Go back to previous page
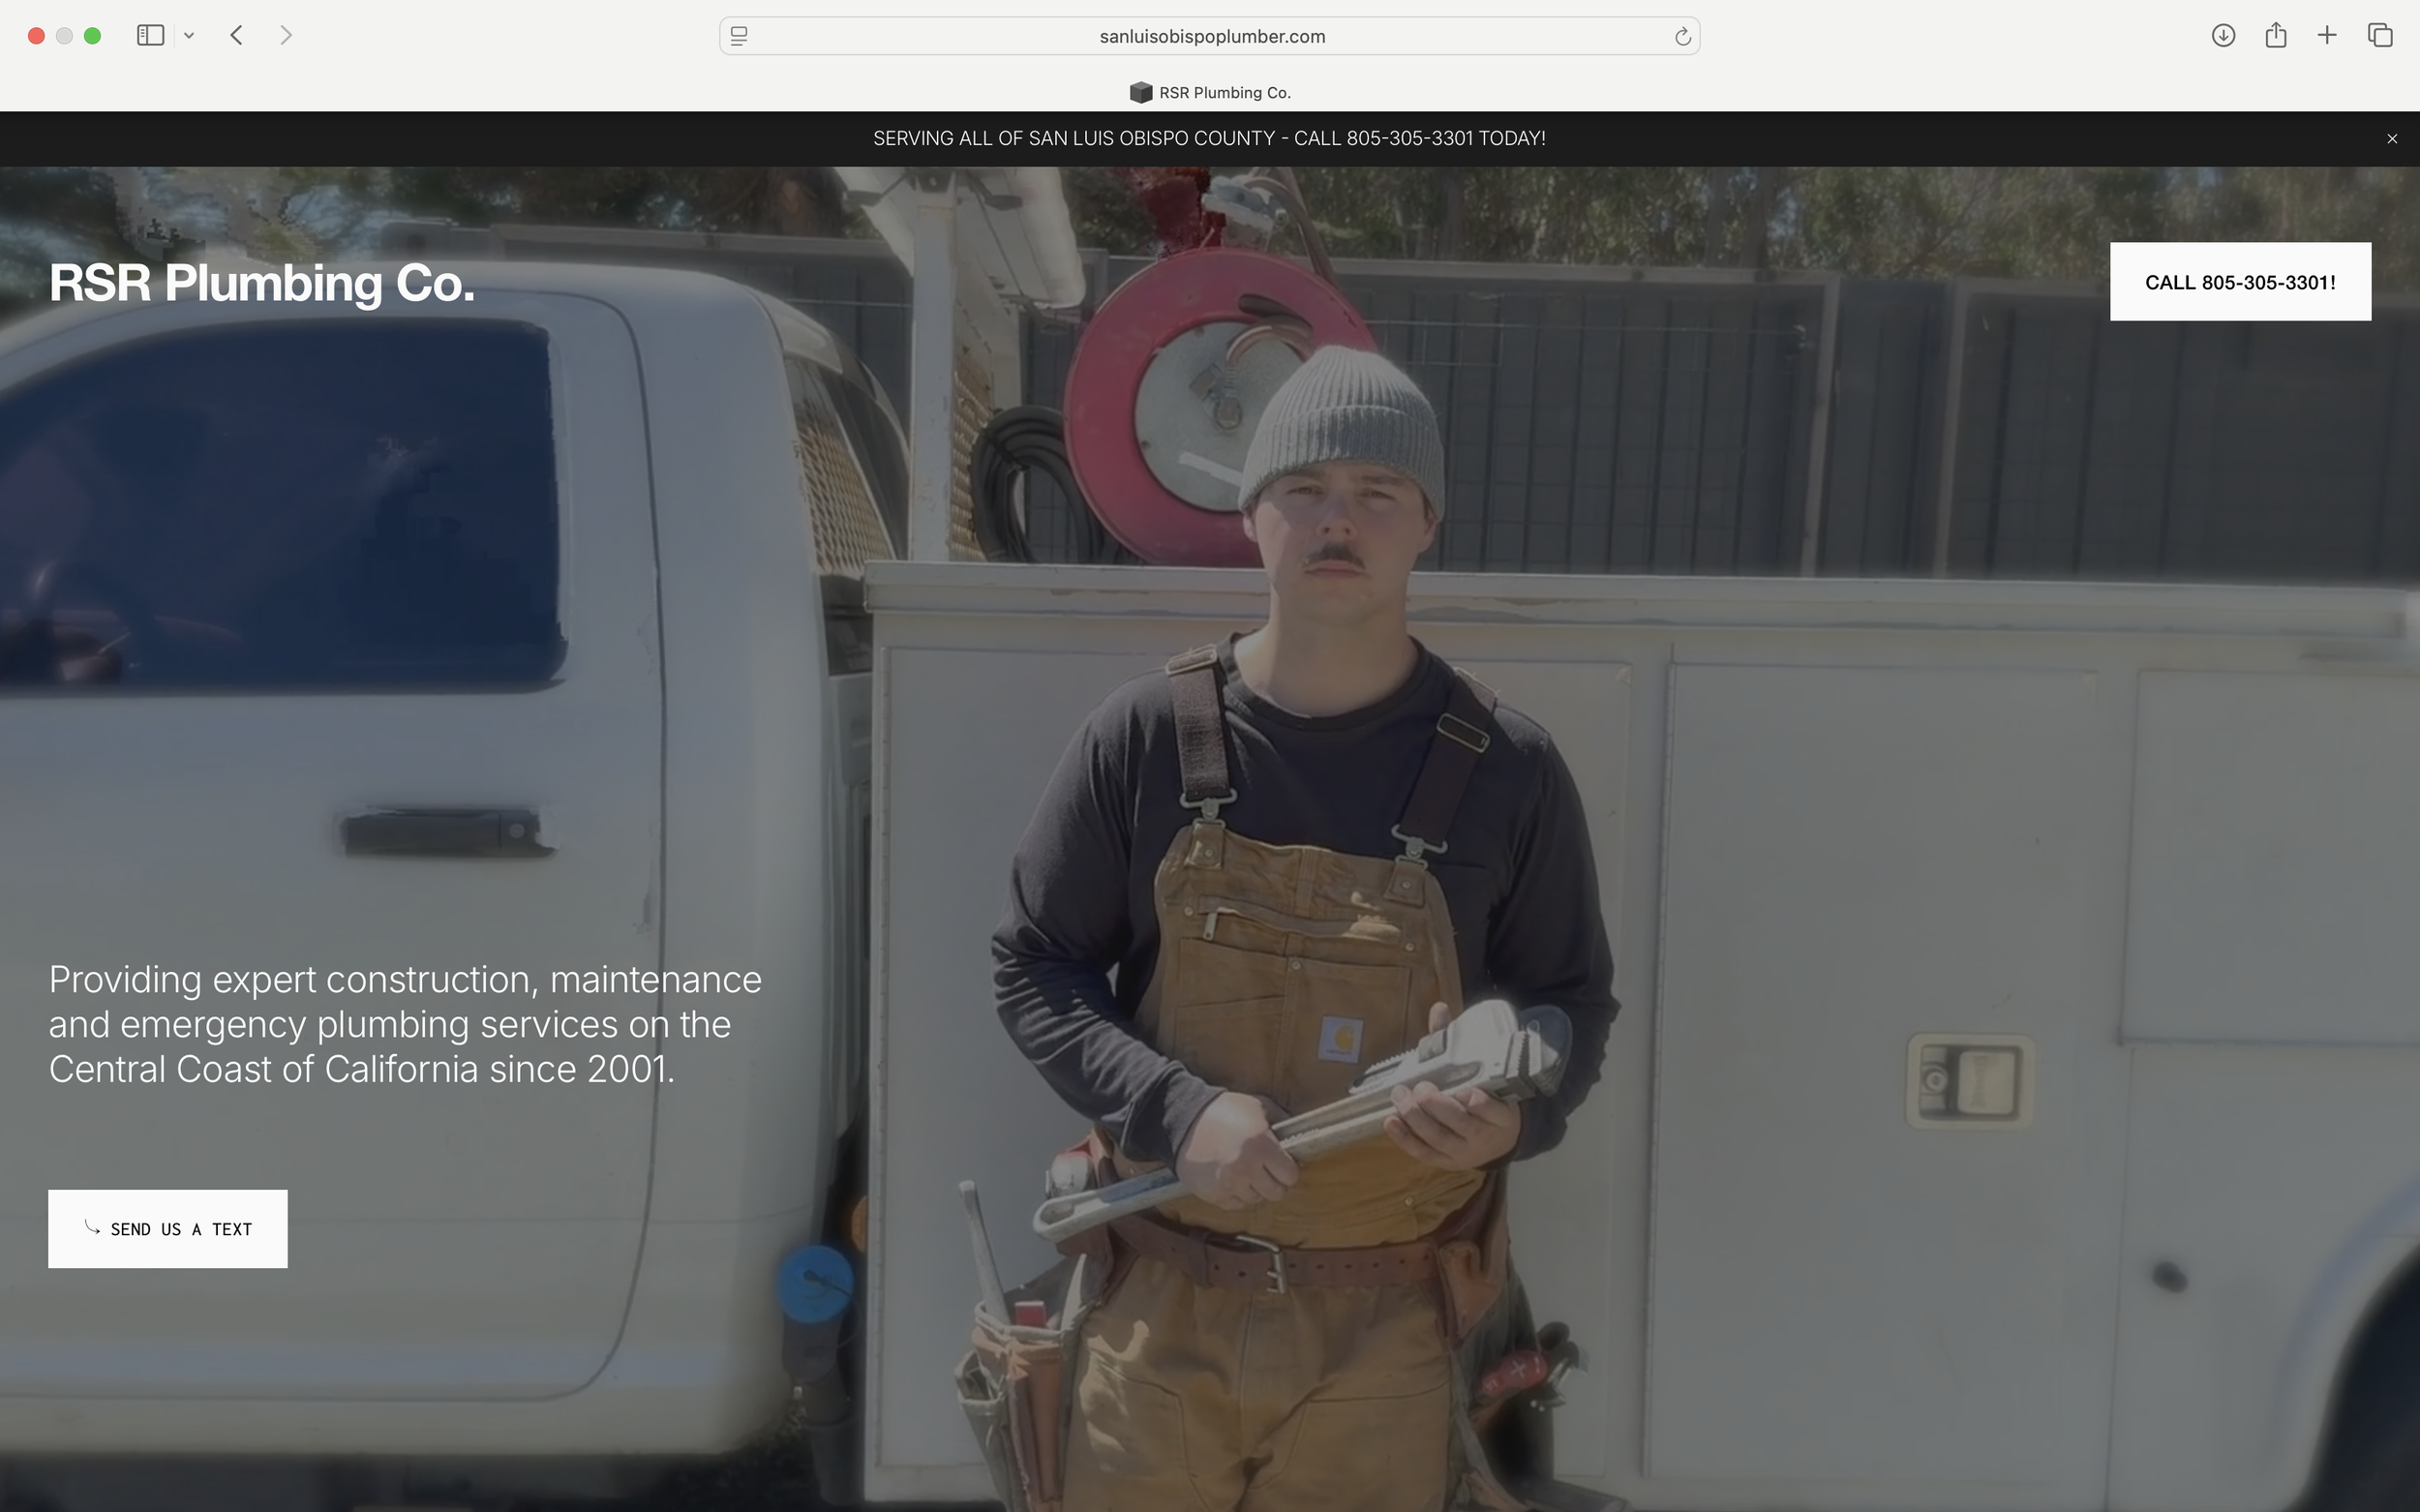 (x=237, y=36)
